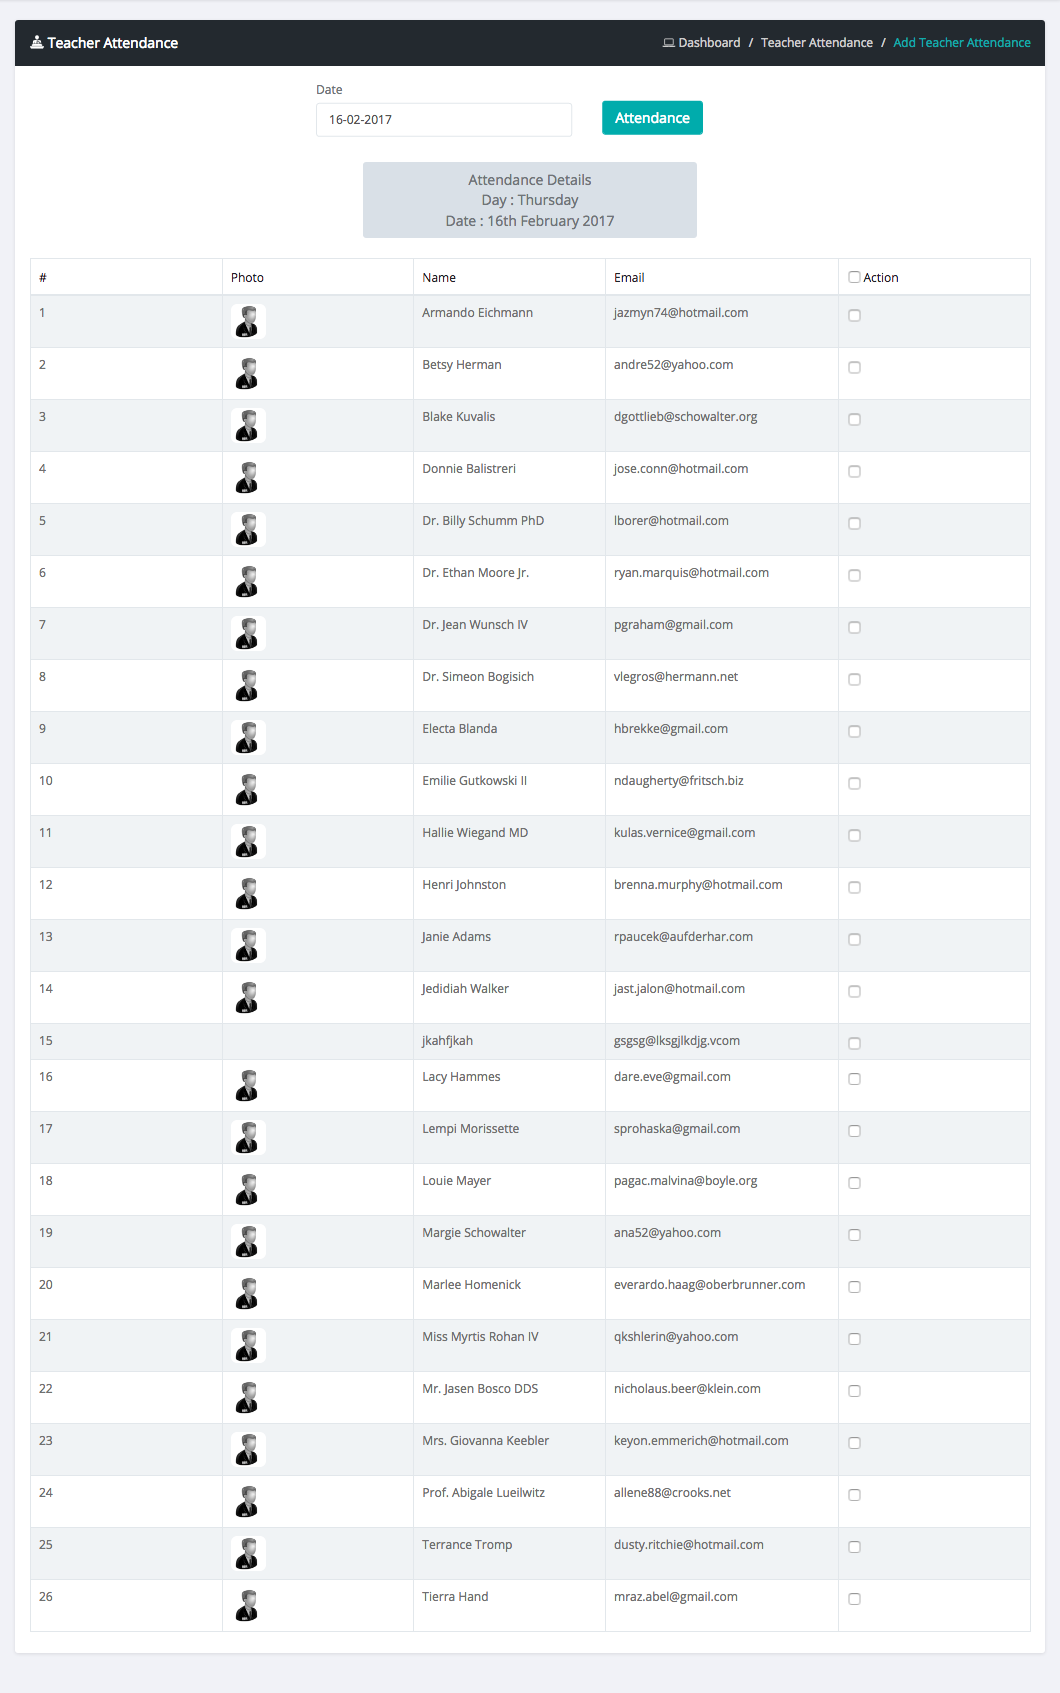This screenshot has width=1060, height=1693.
Task: Toggle the select-all Action checkbox
Action: click(854, 277)
